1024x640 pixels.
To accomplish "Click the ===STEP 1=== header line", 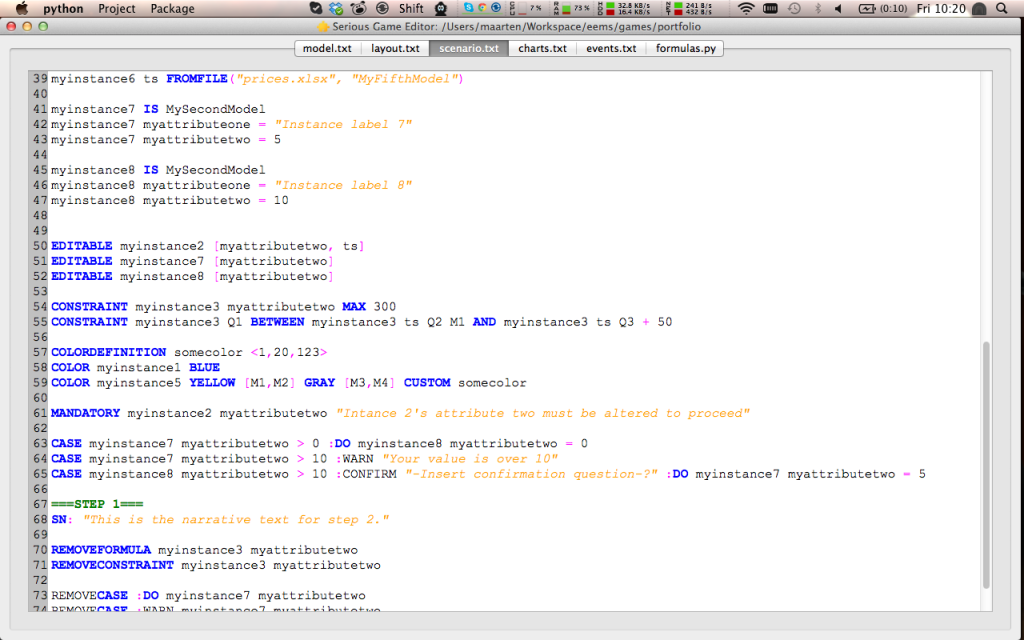I will coord(97,504).
